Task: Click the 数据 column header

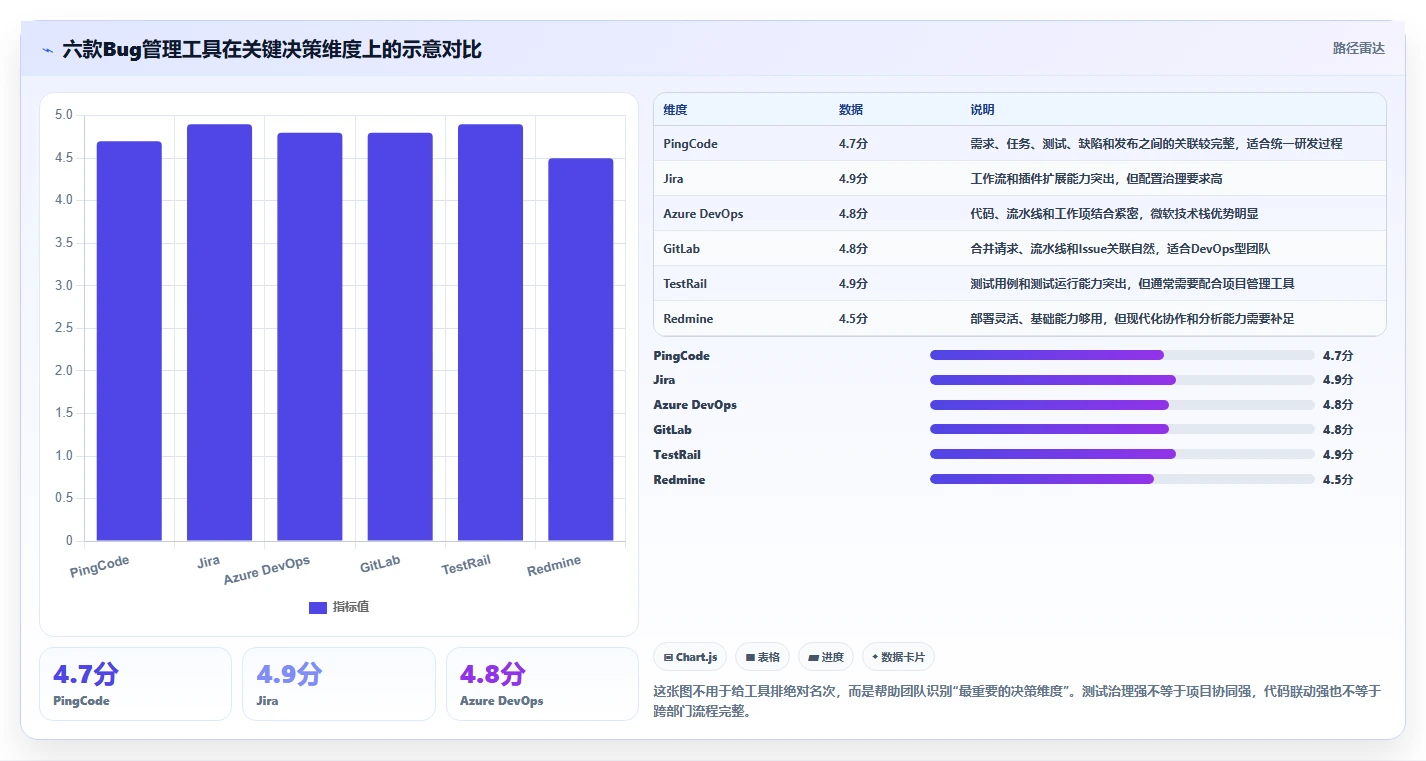Action: point(851,110)
